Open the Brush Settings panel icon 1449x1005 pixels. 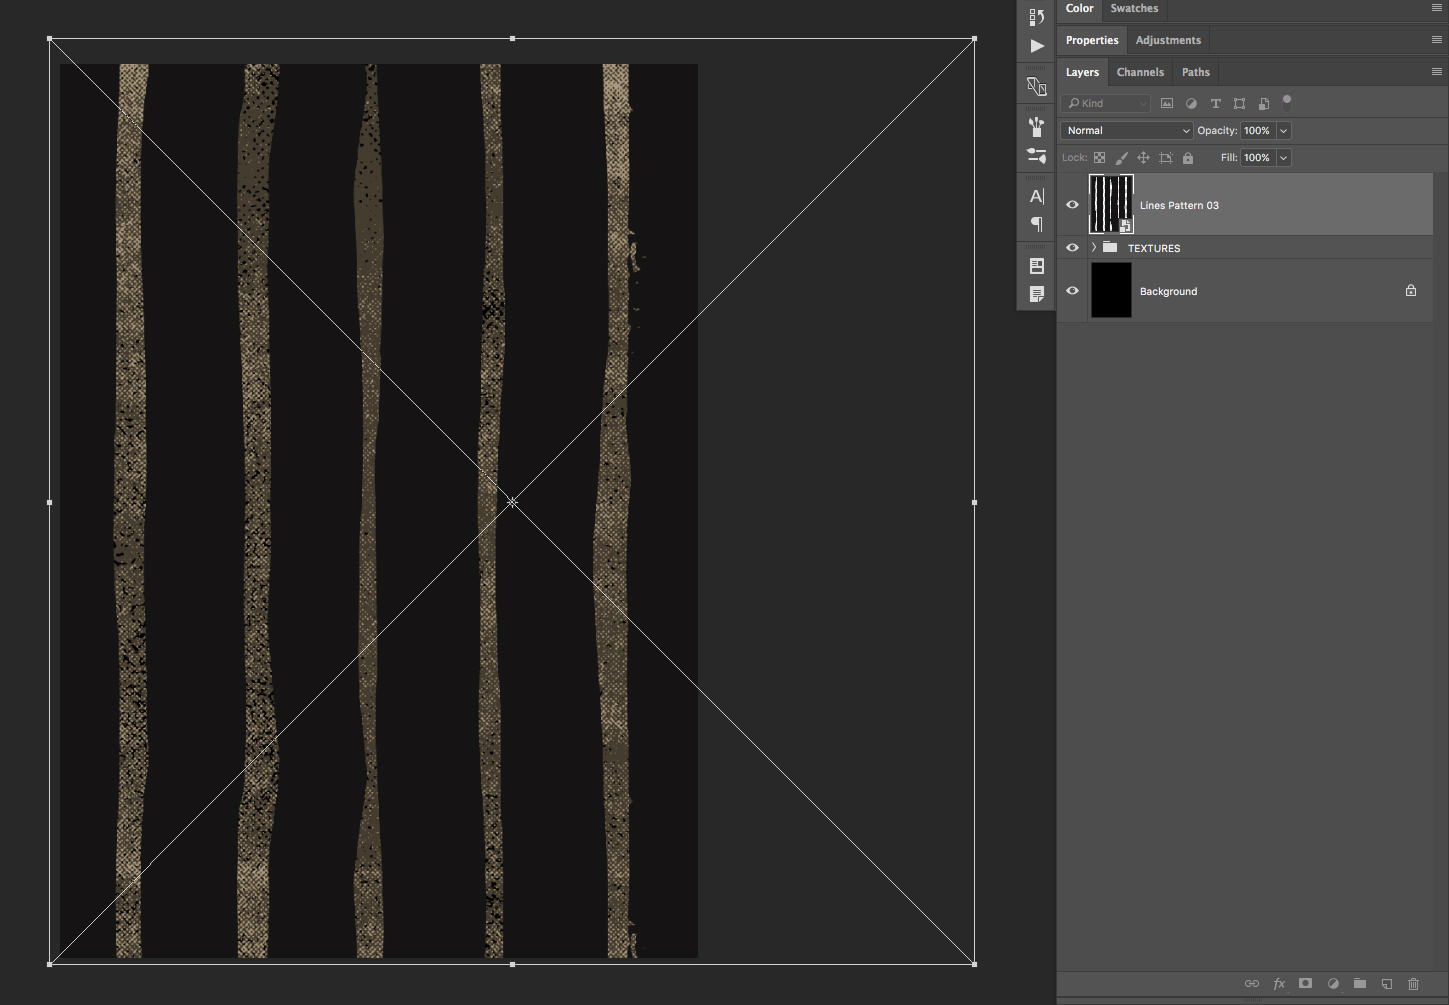1037,156
